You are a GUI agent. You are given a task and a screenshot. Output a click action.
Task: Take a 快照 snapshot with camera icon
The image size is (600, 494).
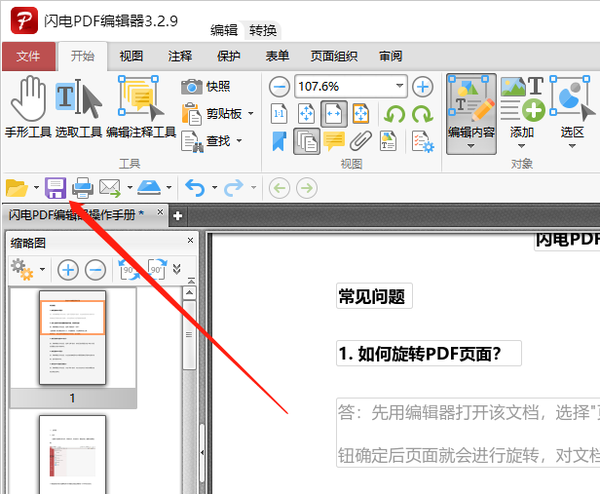coord(206,87)
